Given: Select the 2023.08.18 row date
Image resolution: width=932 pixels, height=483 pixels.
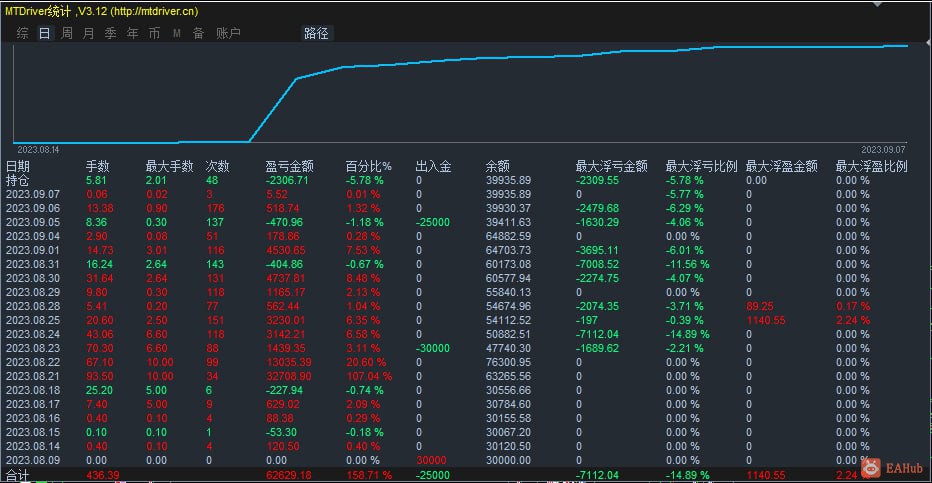Looking at the screenshot, I should click(x=33, y=390).
